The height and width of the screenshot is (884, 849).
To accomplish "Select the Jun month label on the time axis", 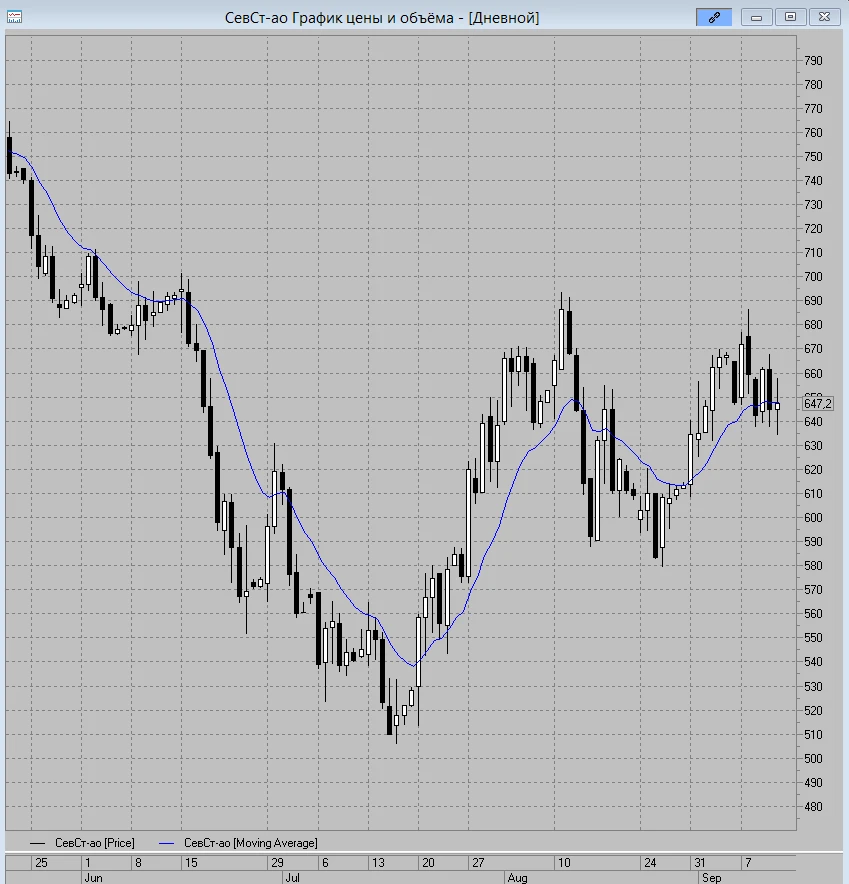I will click(x=93, y=878).
